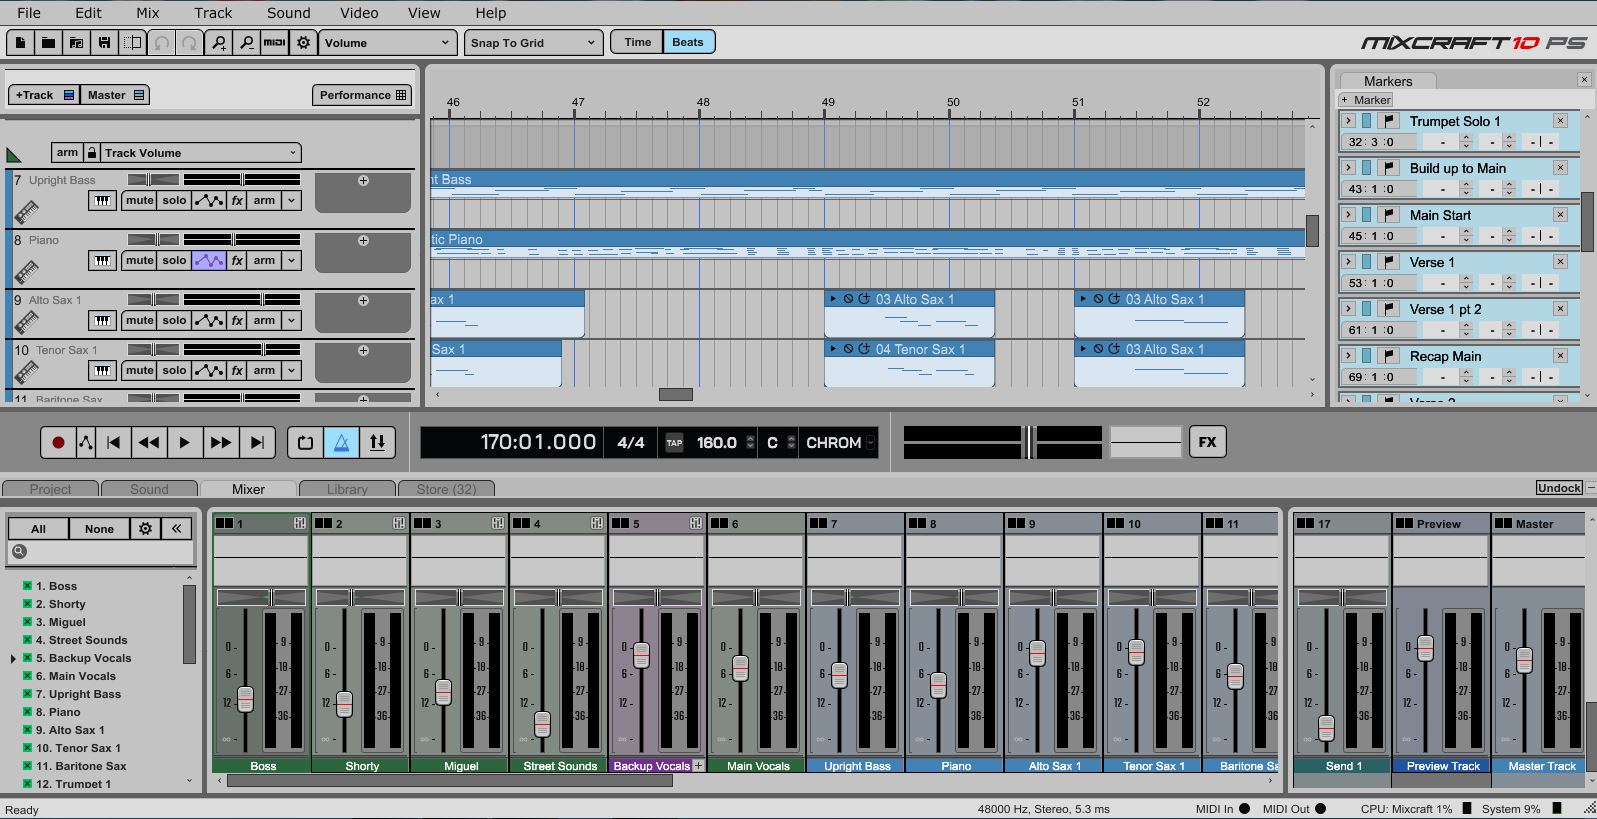
Task: Open the Store (32) tab
Action: click(446, 489)
